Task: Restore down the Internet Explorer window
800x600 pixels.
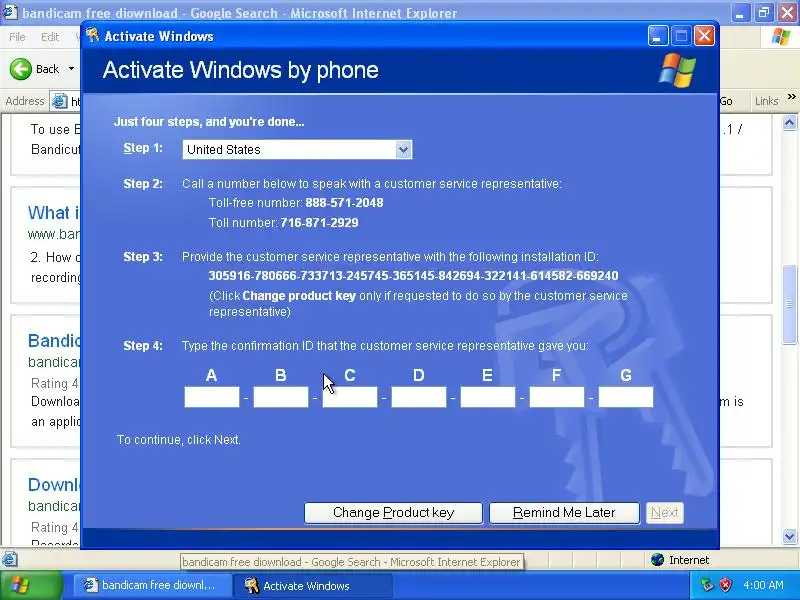Action: (764, 13)
